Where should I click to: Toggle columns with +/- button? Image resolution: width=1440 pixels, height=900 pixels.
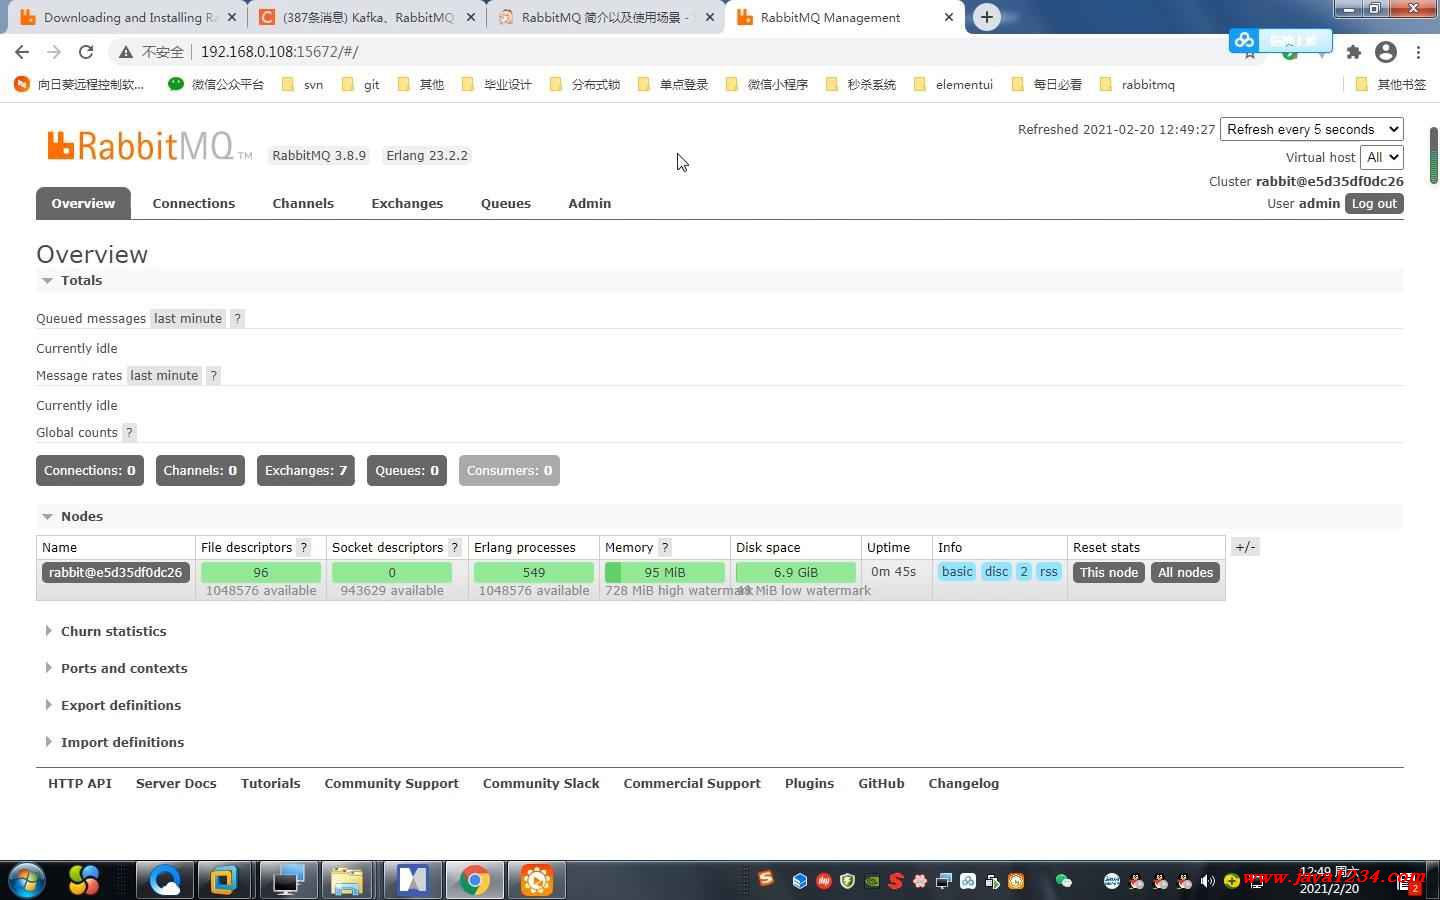(1245, 548)
